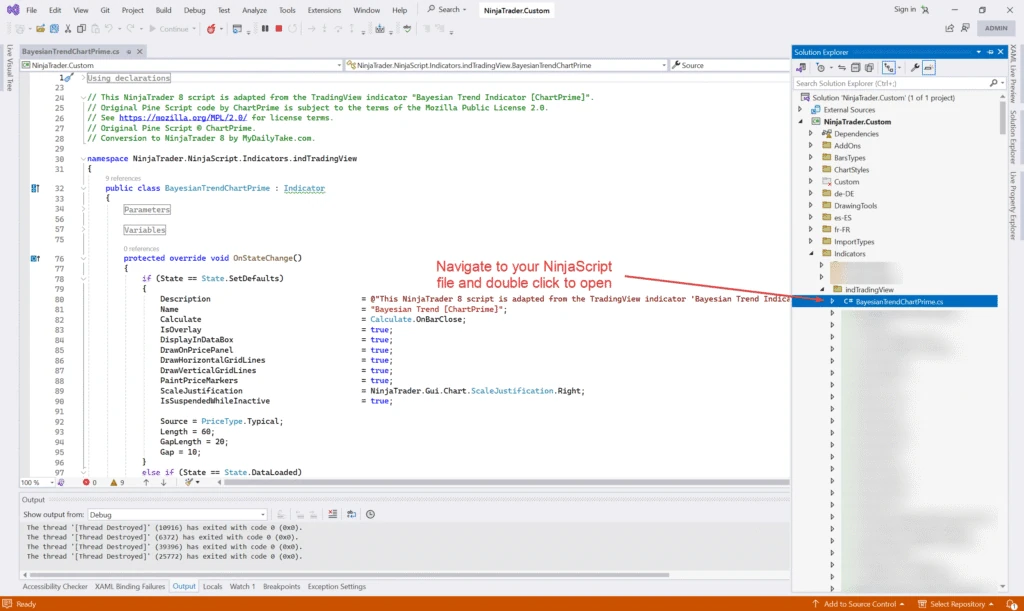The image size is (1024, 611).
Task: Click the down arrow next issue button
Action: [x=163, y=482]
